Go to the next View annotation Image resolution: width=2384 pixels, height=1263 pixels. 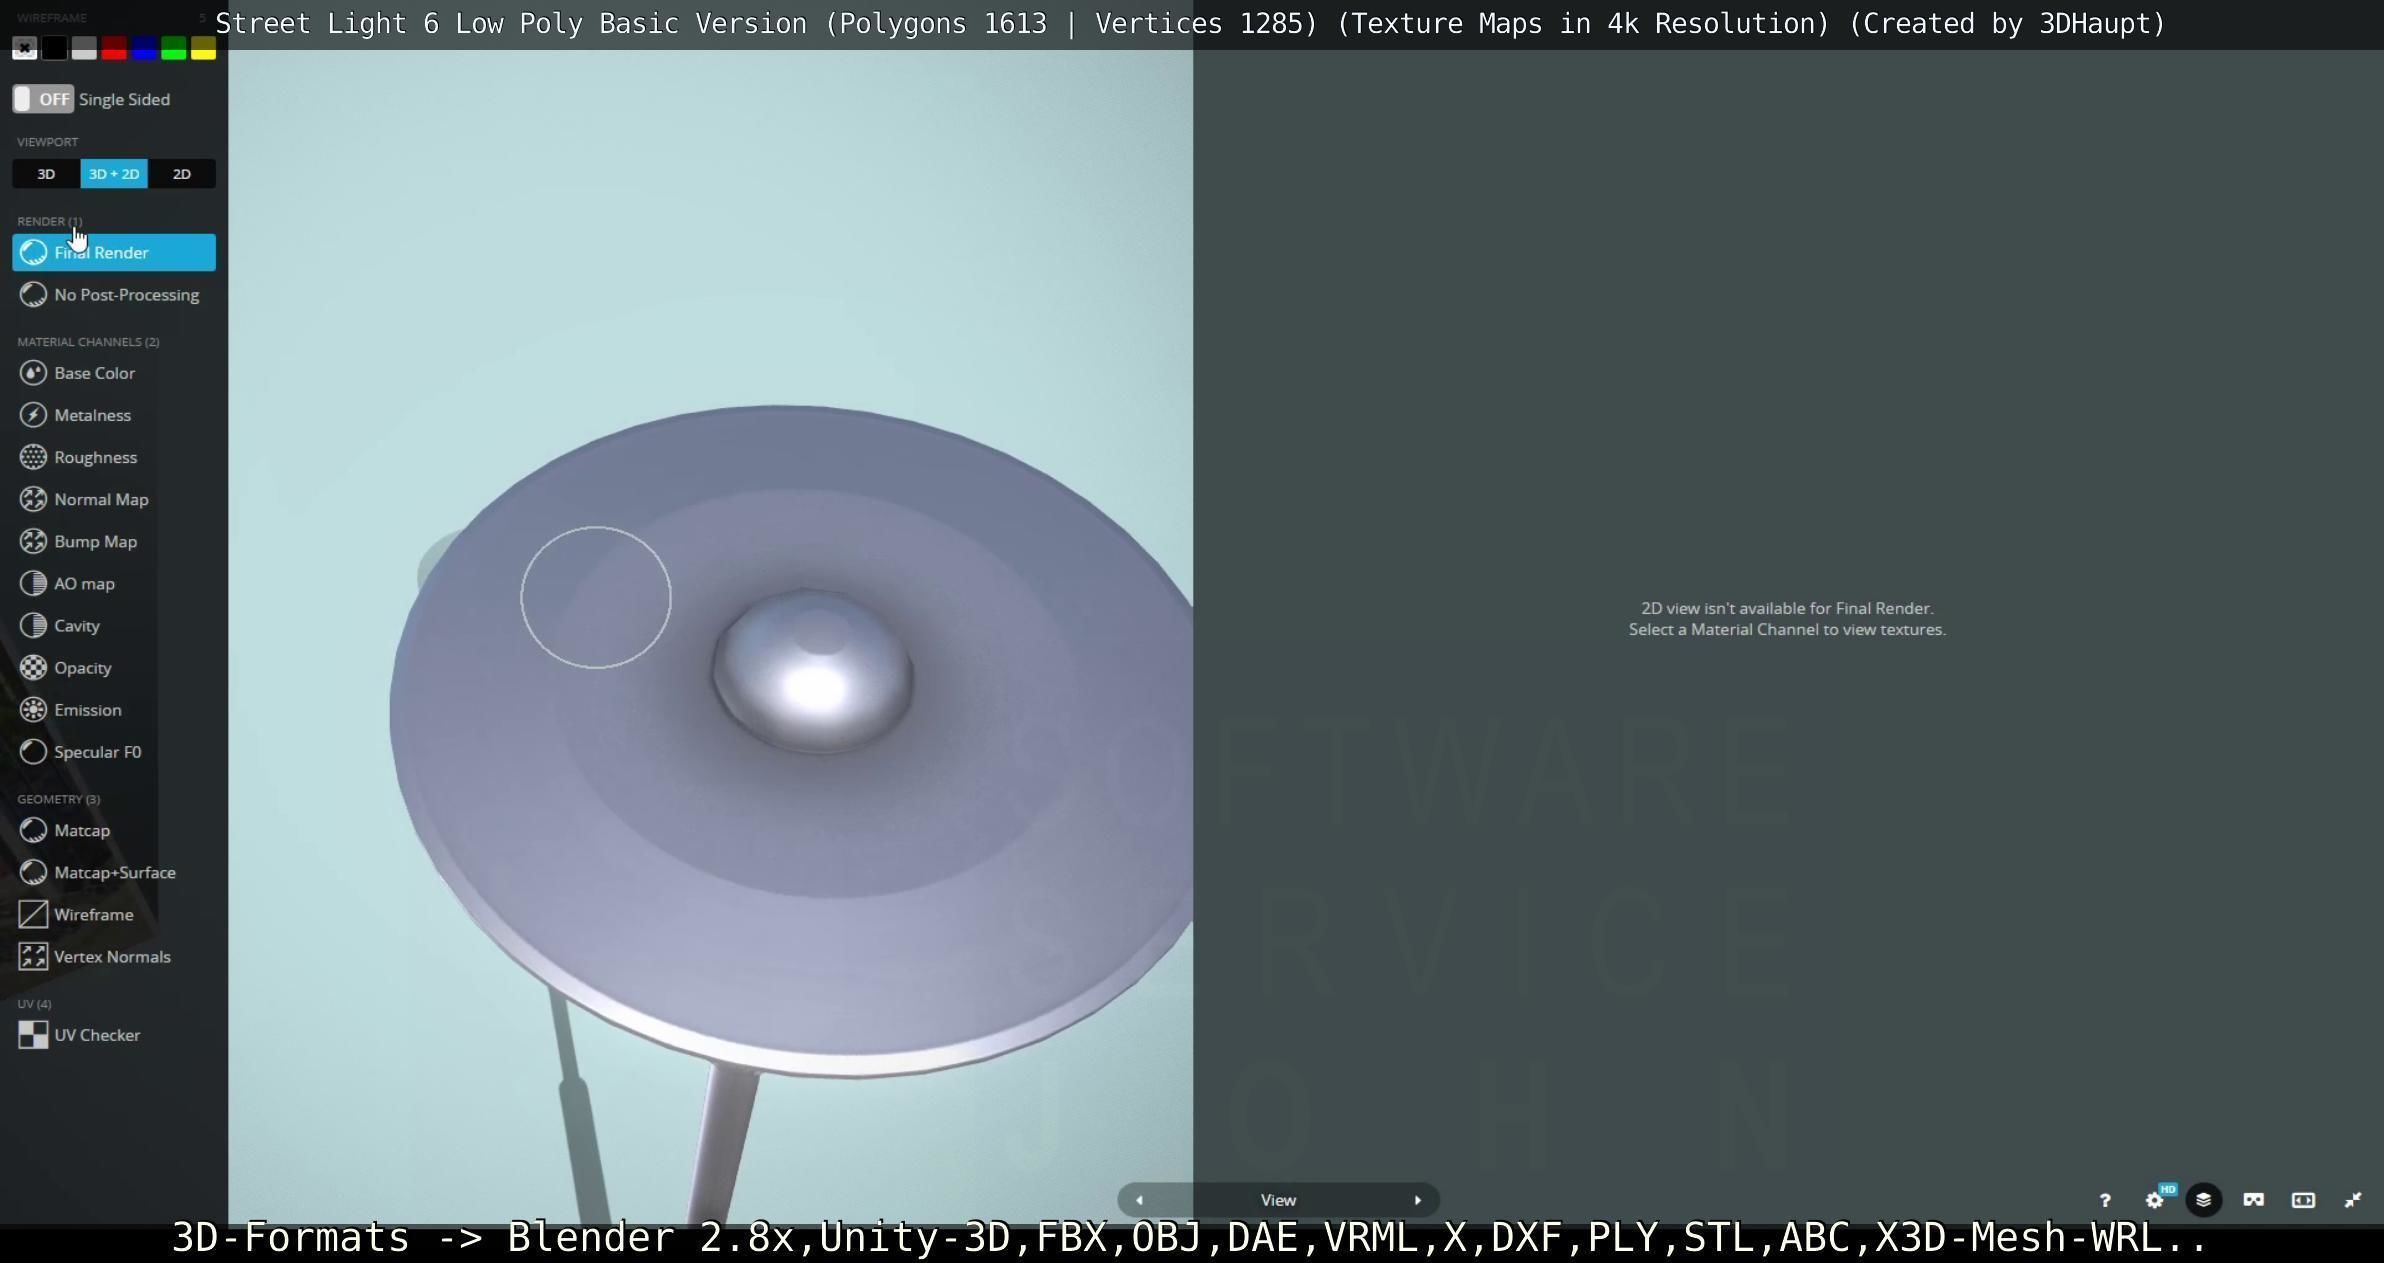click(1417, 1200)
